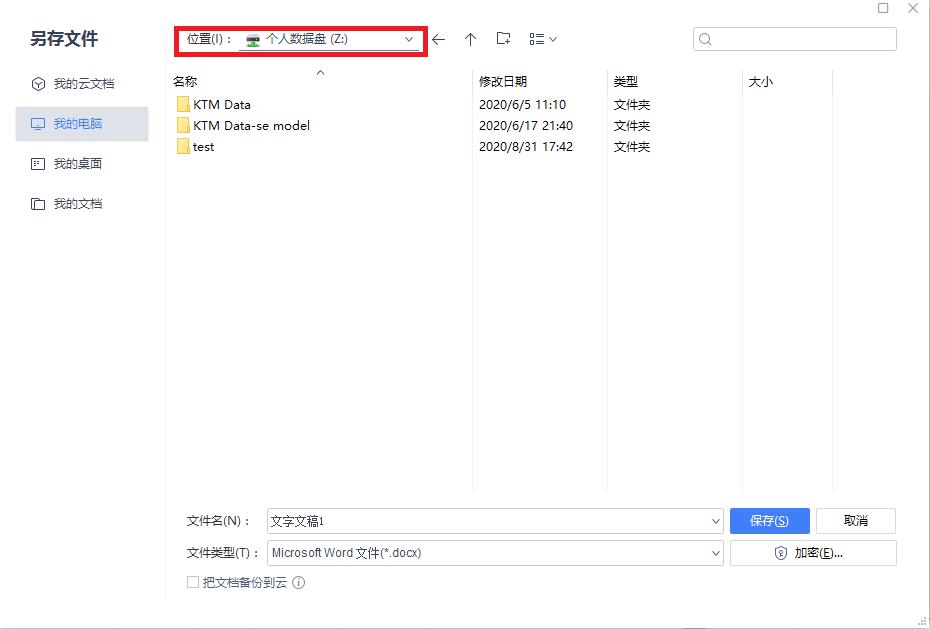930x629 pixels.
Task: Sort by 修改日期 column header
Action: pos(503,82)
